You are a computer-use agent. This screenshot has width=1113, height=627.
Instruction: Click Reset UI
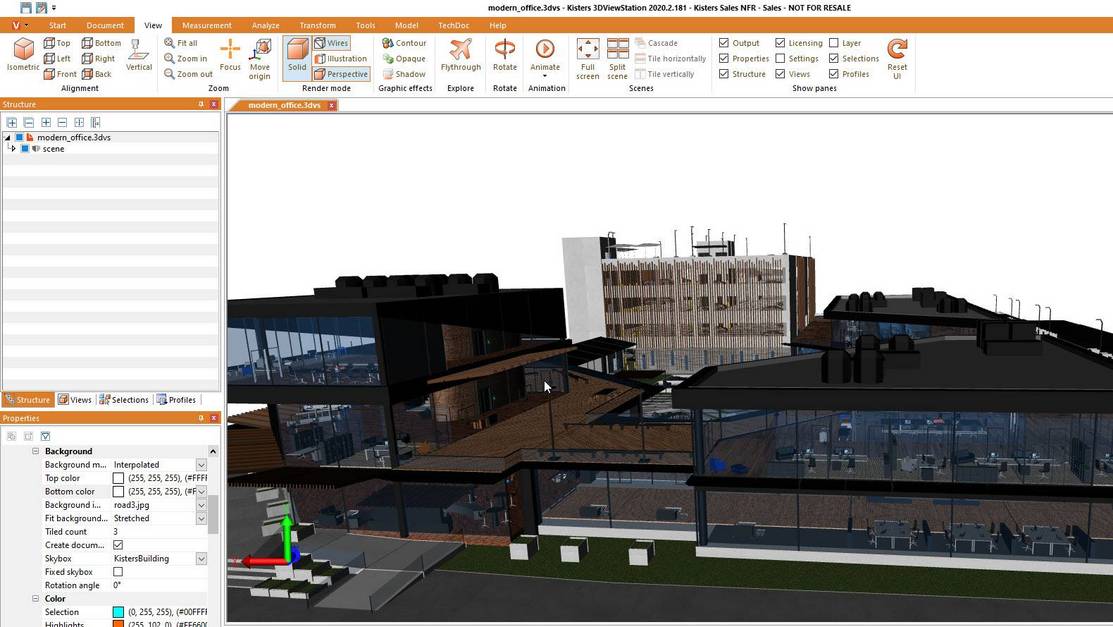click(897, 59)
